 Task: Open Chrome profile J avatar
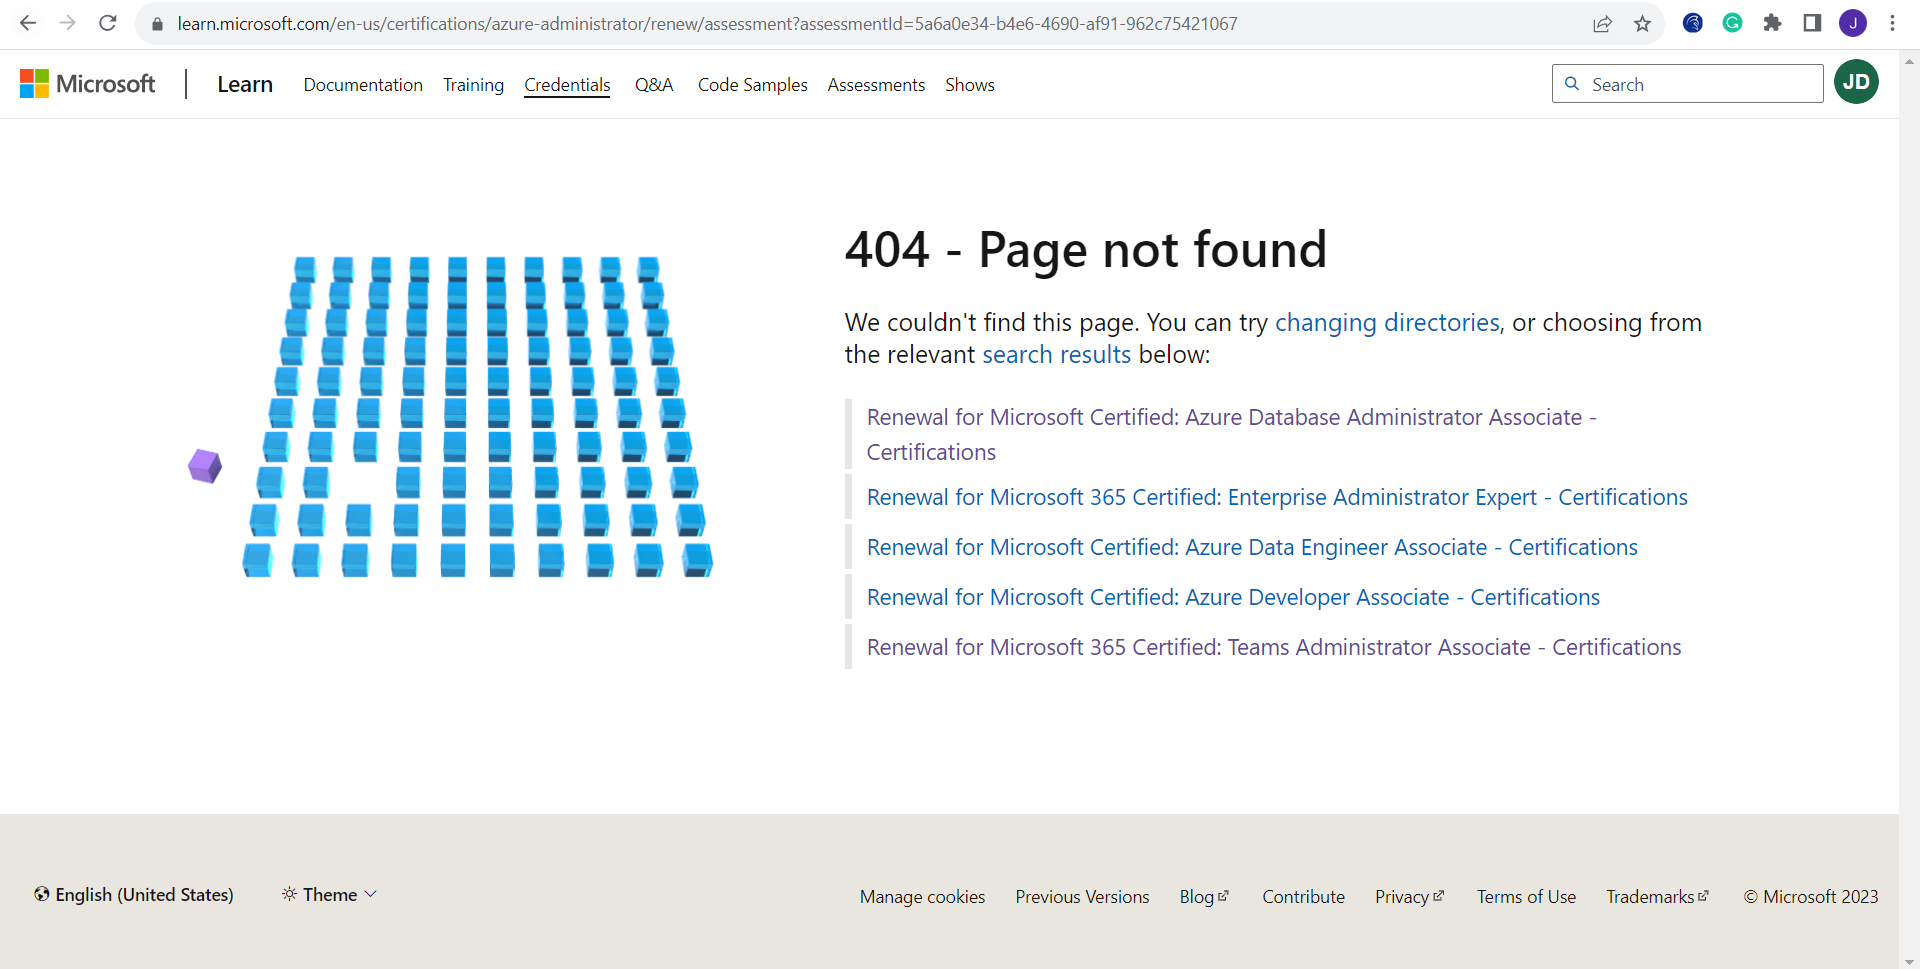[x=1853, y=23]
